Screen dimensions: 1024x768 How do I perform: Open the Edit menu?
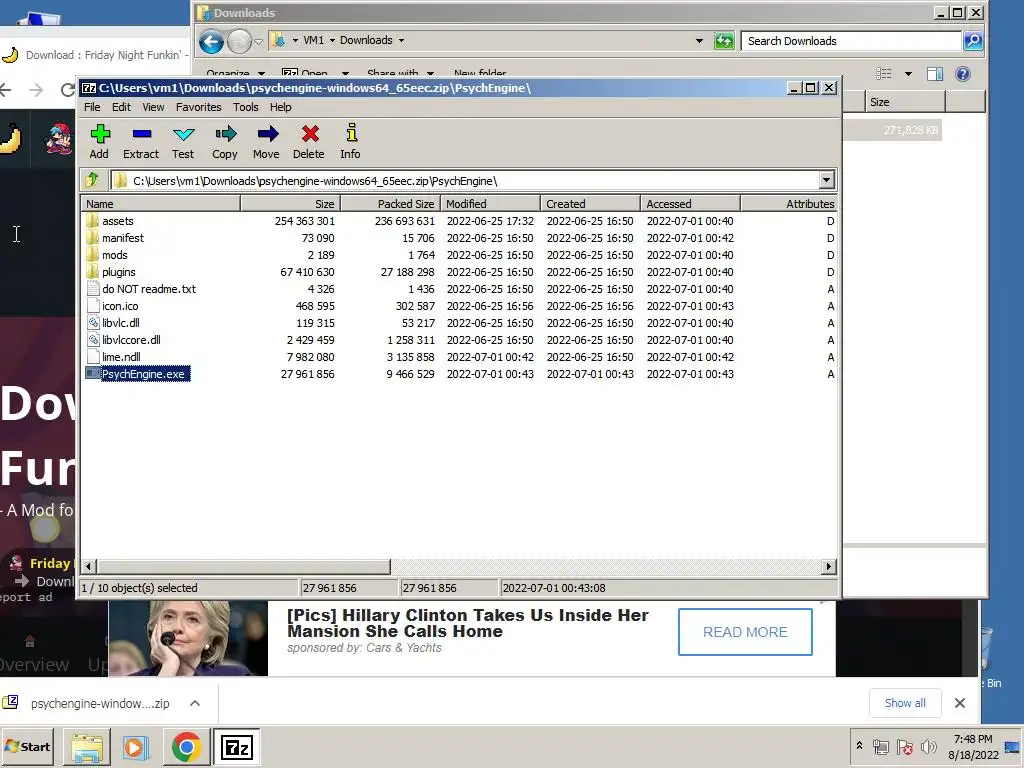(121, 107)
